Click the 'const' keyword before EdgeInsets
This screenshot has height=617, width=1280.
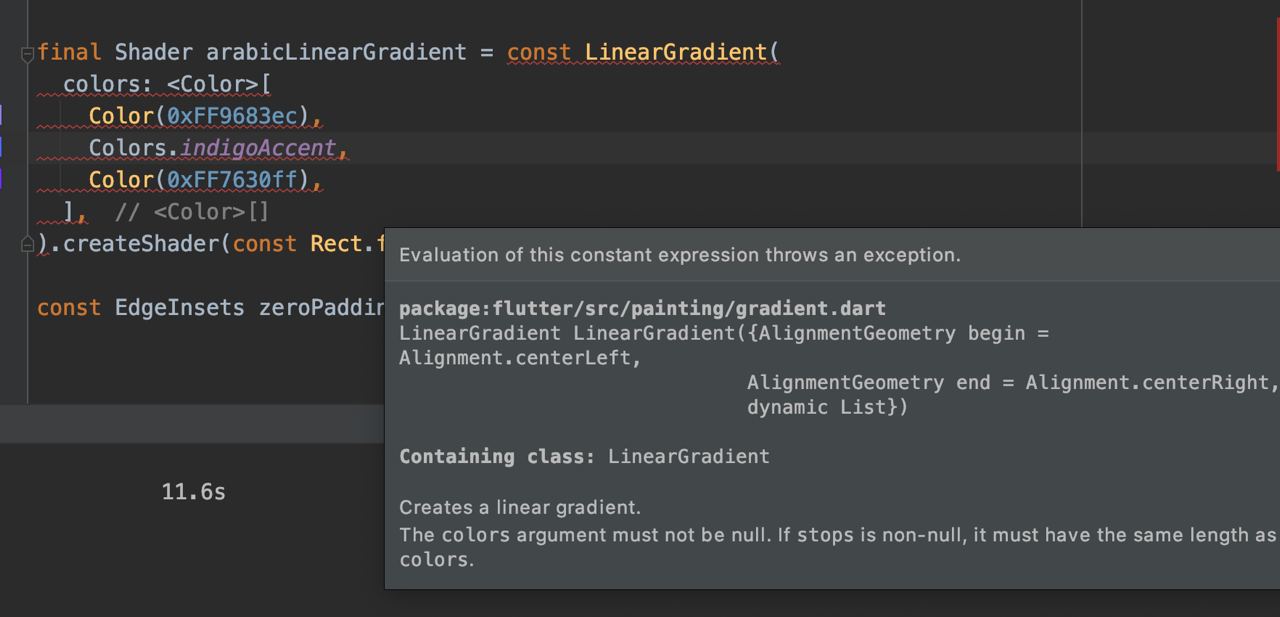(69, 308)
